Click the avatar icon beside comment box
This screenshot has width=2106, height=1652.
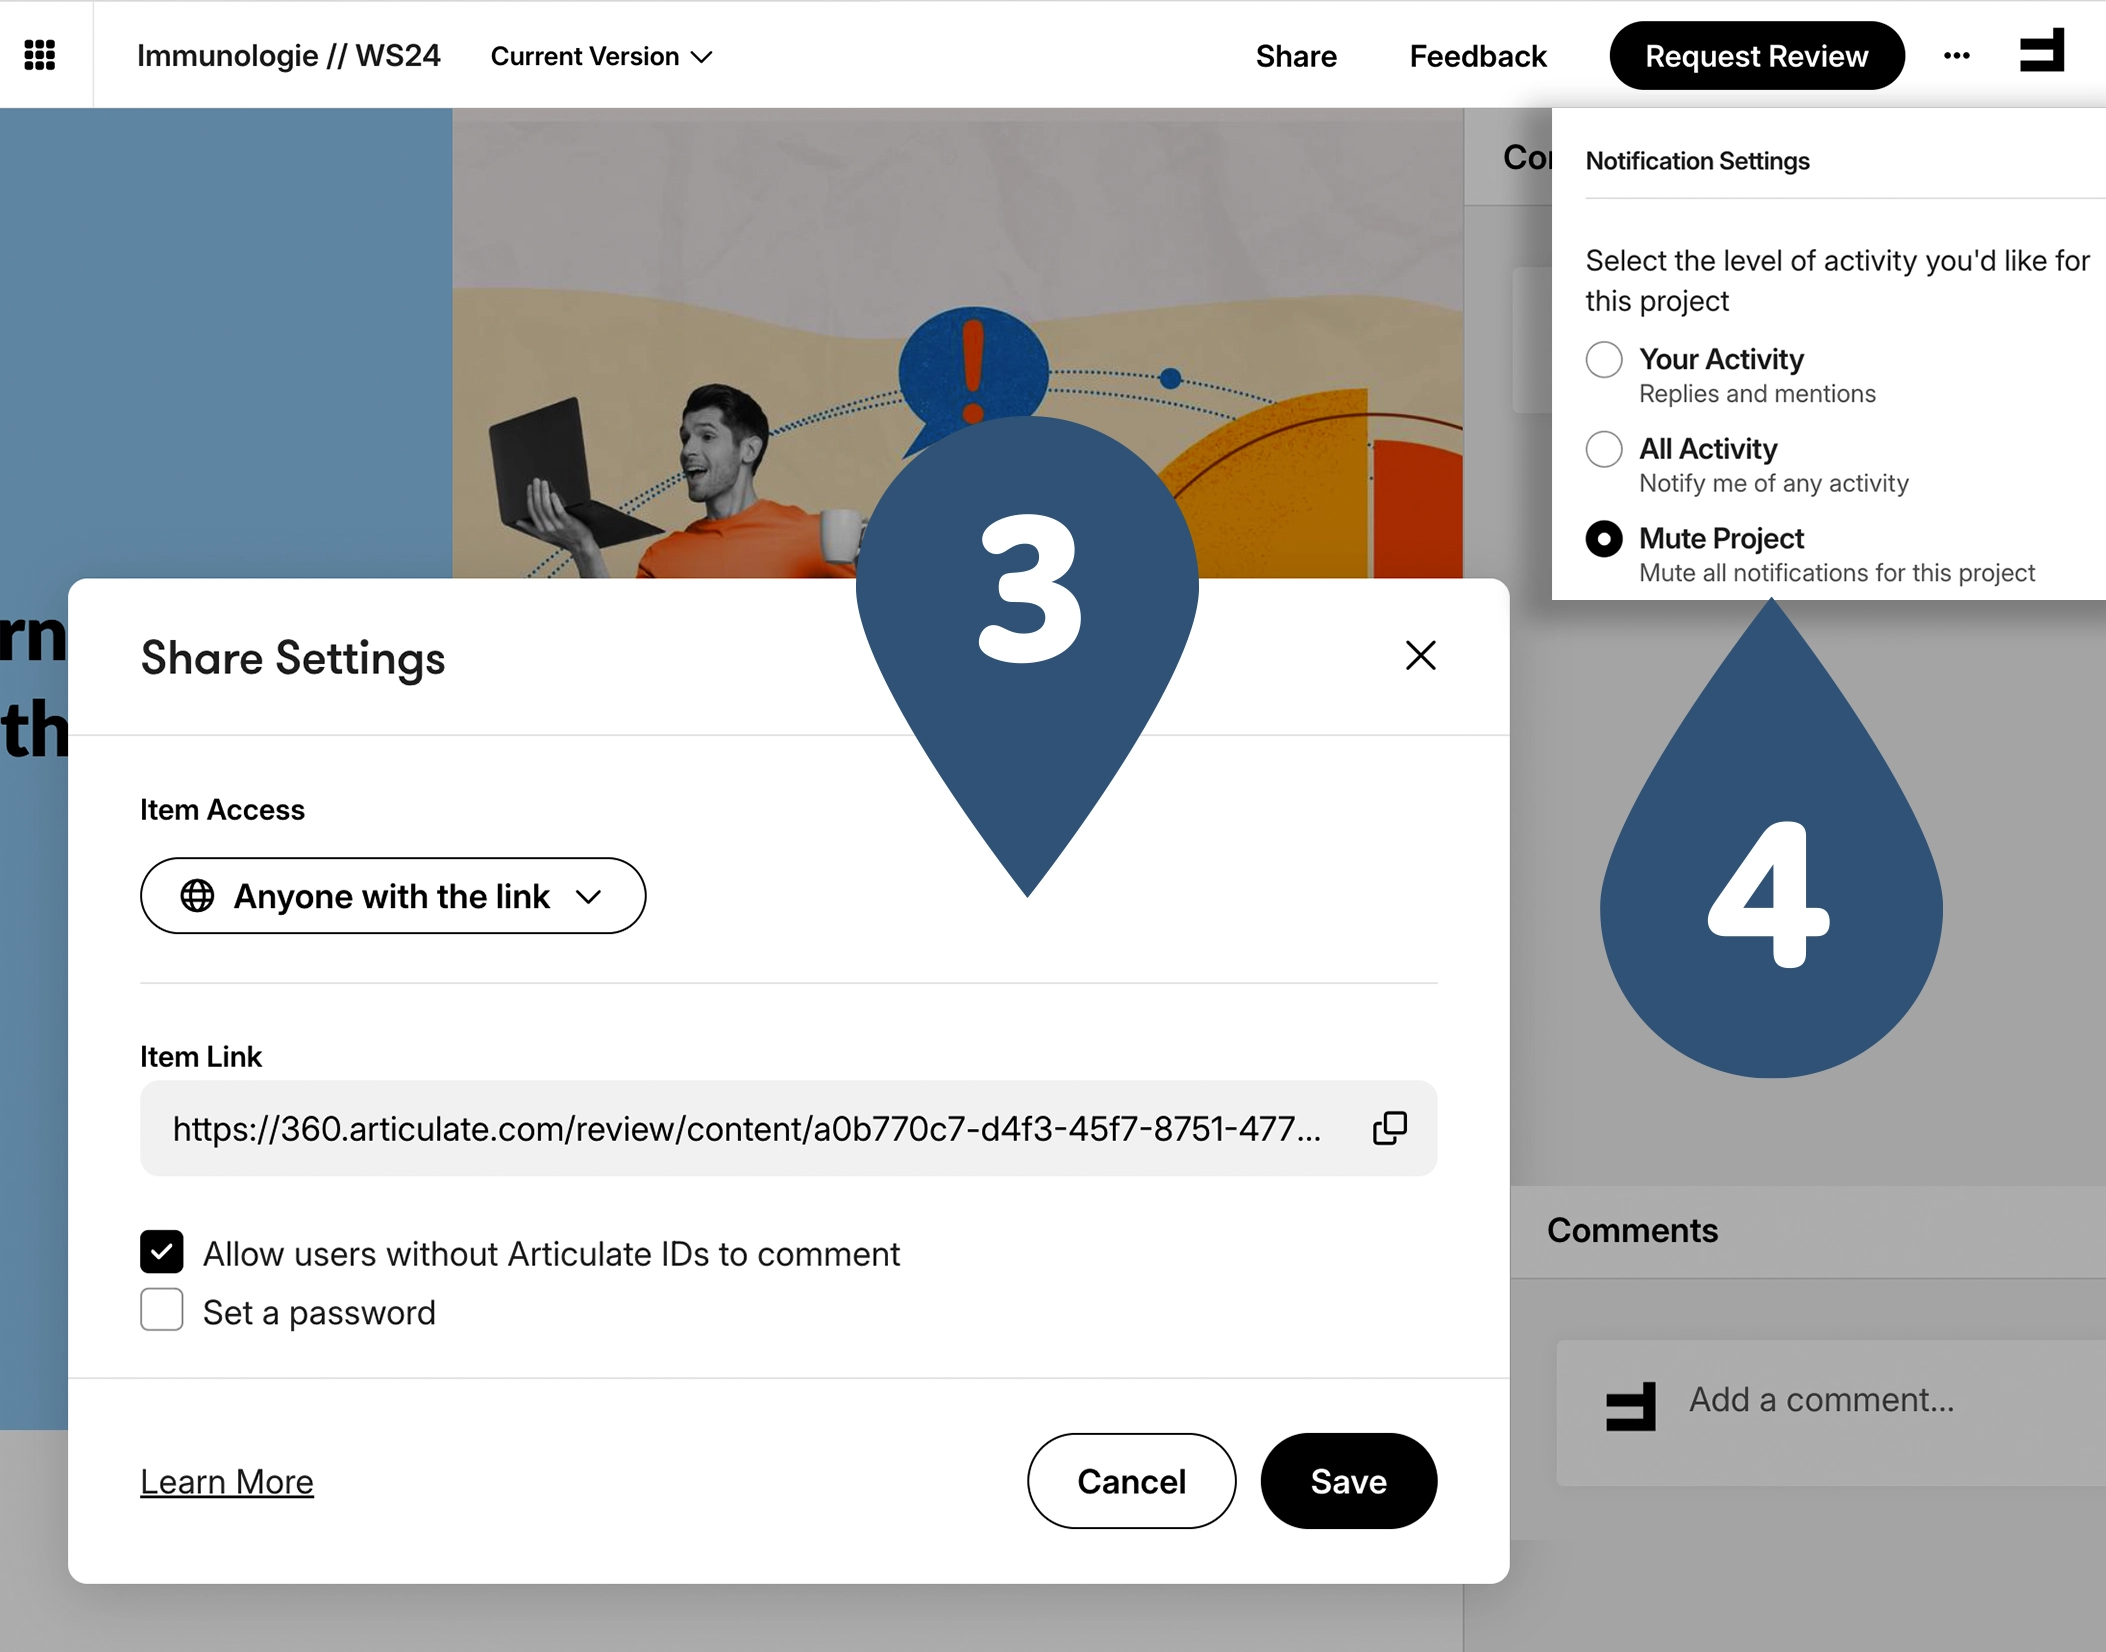tap(1630, 1406)
